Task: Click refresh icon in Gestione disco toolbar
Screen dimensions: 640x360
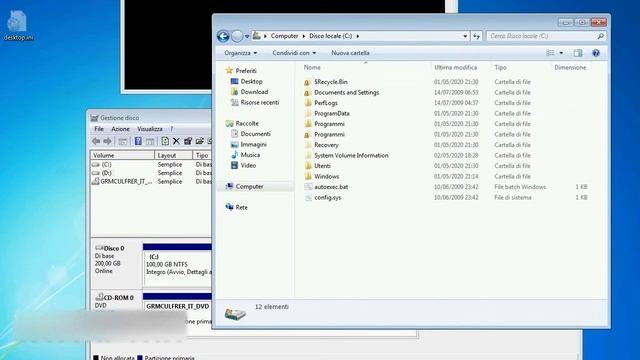Action: click(165, 141)
